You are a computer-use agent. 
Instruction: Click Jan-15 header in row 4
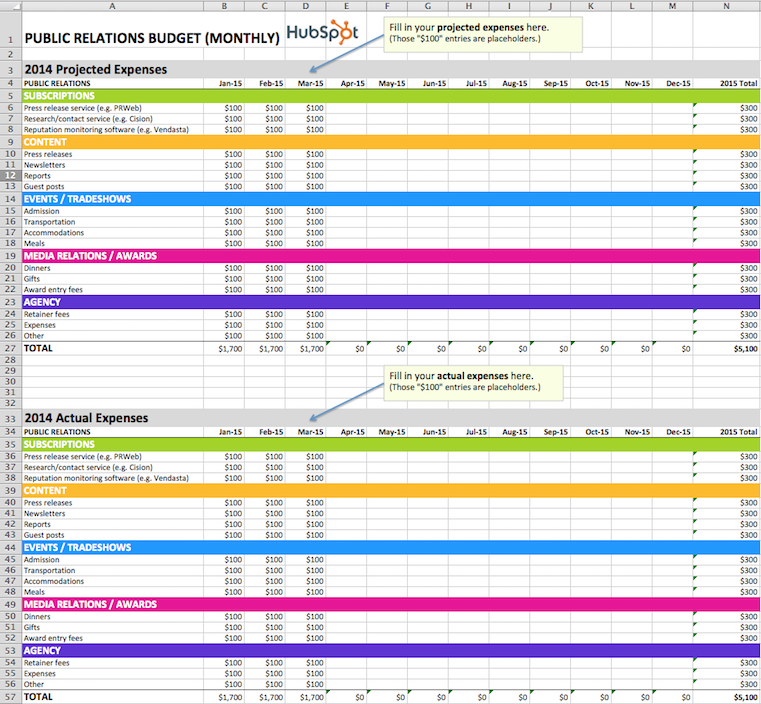pos(230,83)
